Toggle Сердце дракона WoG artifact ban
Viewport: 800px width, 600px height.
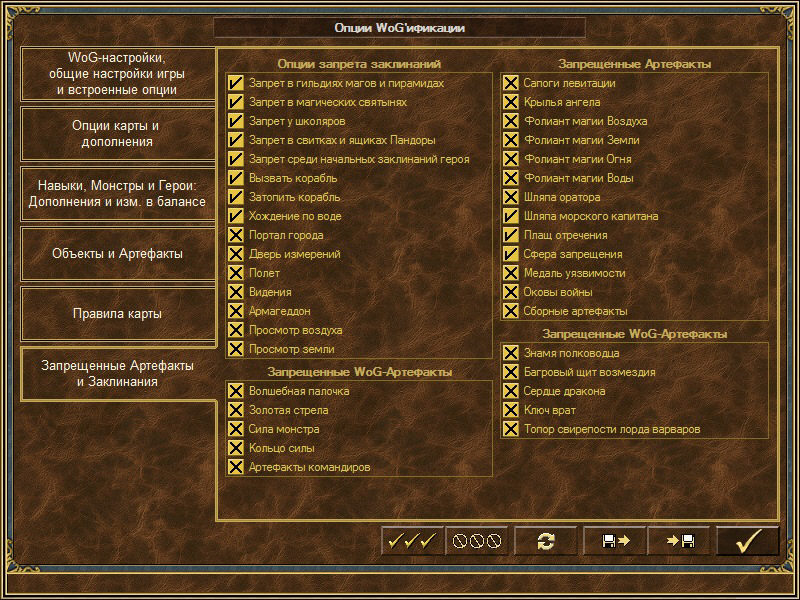click(511, 392)
